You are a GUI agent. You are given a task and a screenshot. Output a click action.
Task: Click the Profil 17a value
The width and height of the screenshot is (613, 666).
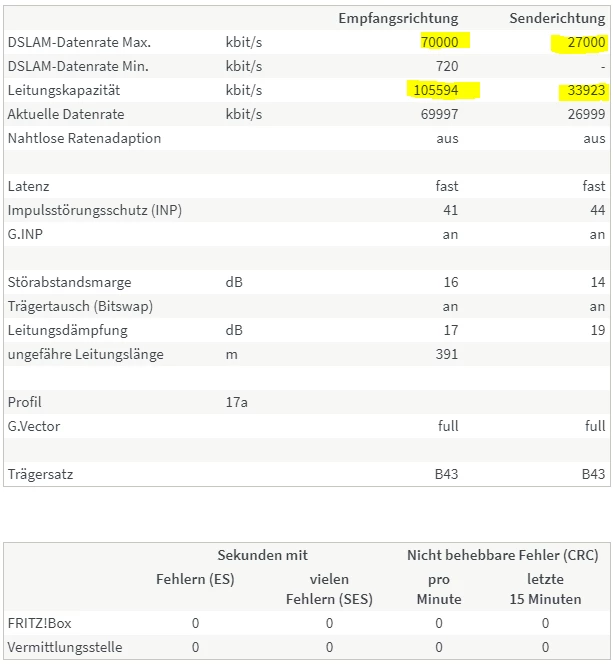point(237,402)
